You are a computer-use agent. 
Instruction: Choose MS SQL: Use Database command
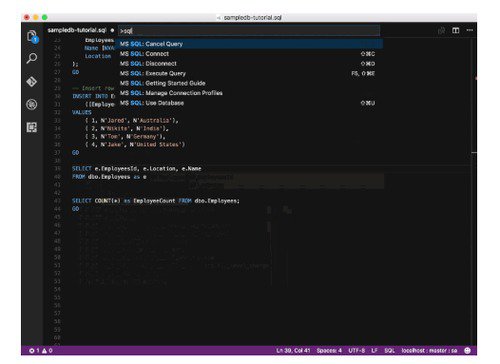249,103
